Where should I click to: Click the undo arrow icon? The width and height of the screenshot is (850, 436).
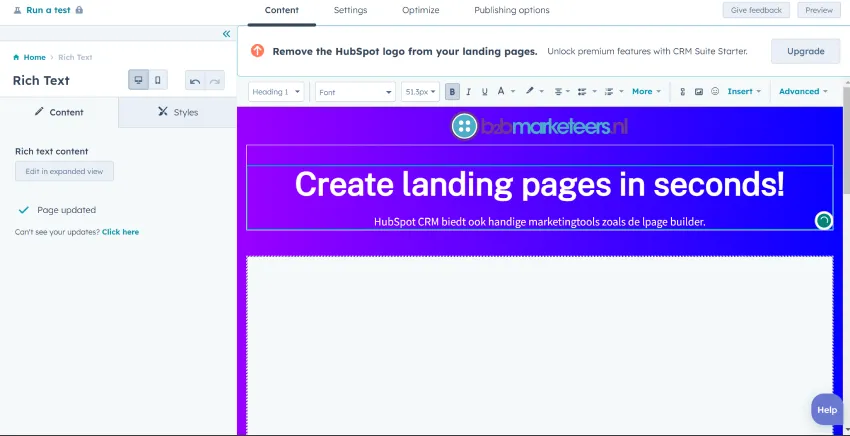(195, 81)
